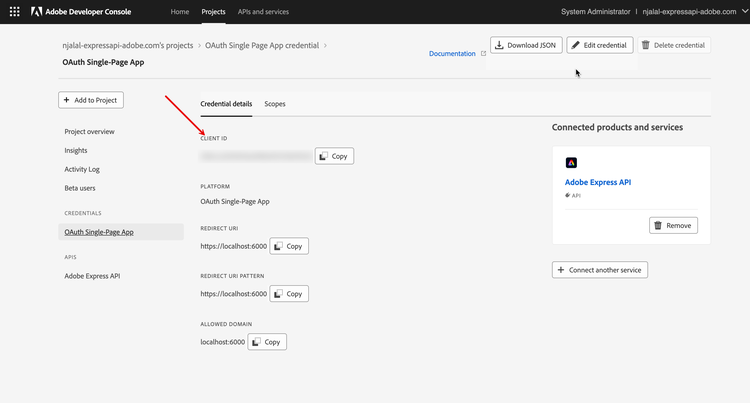The image size is (750, 403).
Task: Open njalal-expressapi-adobe.com's projects breadcrumb
Action: [128, 45]
